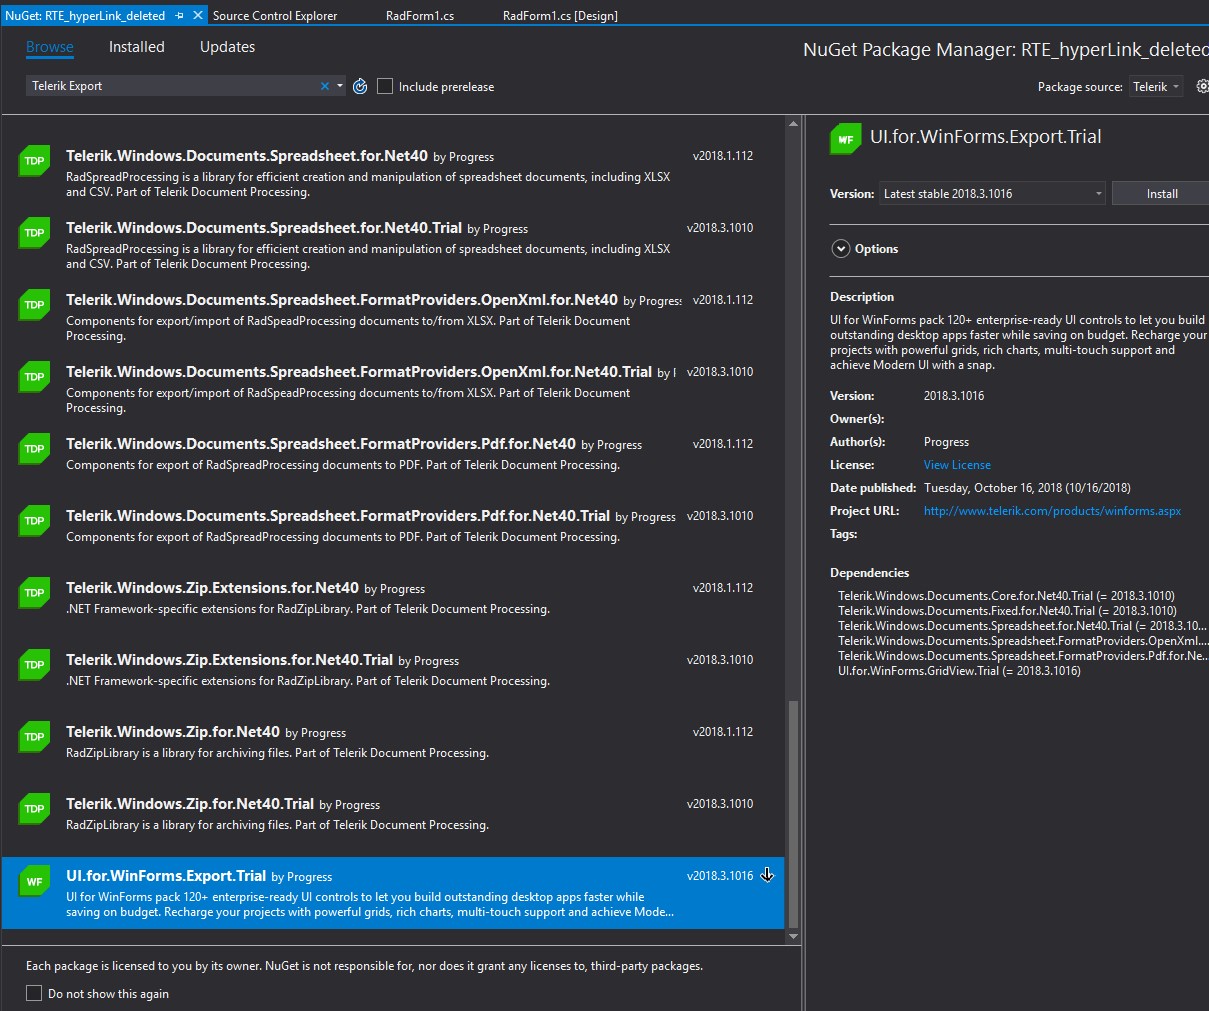The image size is (1209, 1011).
Task: Click TDP icon of Zip.Extensions.for.Net40.Trial package
Action: (35, 665)
